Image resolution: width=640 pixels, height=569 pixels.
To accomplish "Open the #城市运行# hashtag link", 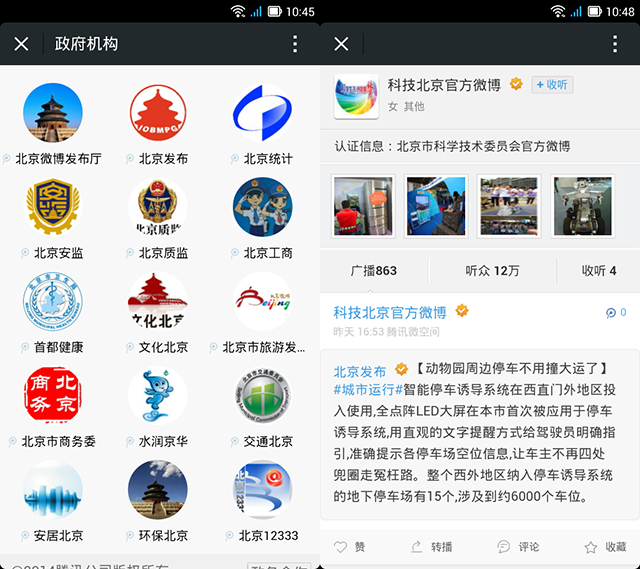I will pos(368,390).
